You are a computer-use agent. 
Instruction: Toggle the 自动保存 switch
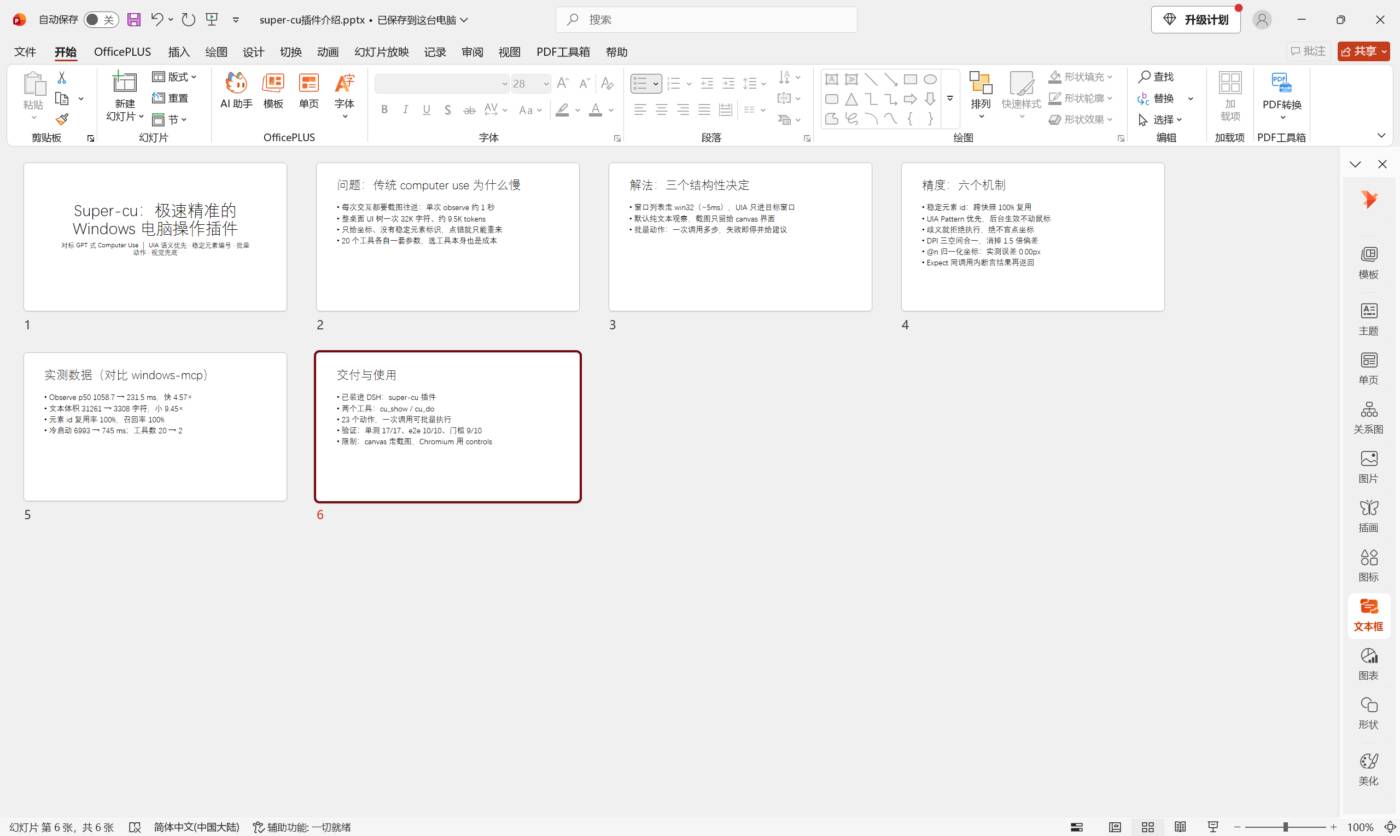pos(100,19)
